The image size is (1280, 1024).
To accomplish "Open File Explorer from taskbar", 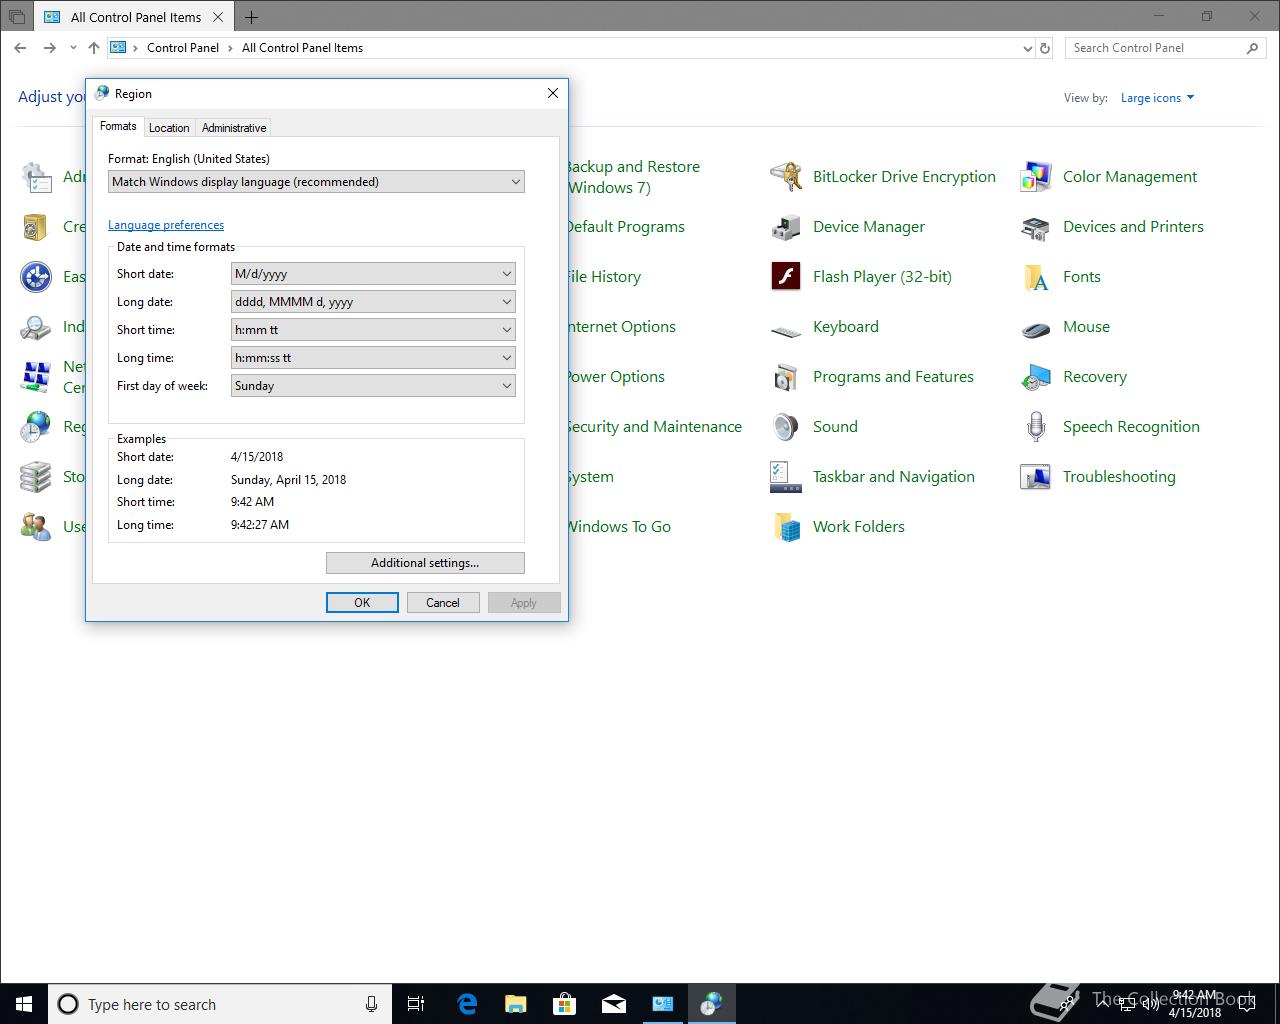I will pos(516,1004).
